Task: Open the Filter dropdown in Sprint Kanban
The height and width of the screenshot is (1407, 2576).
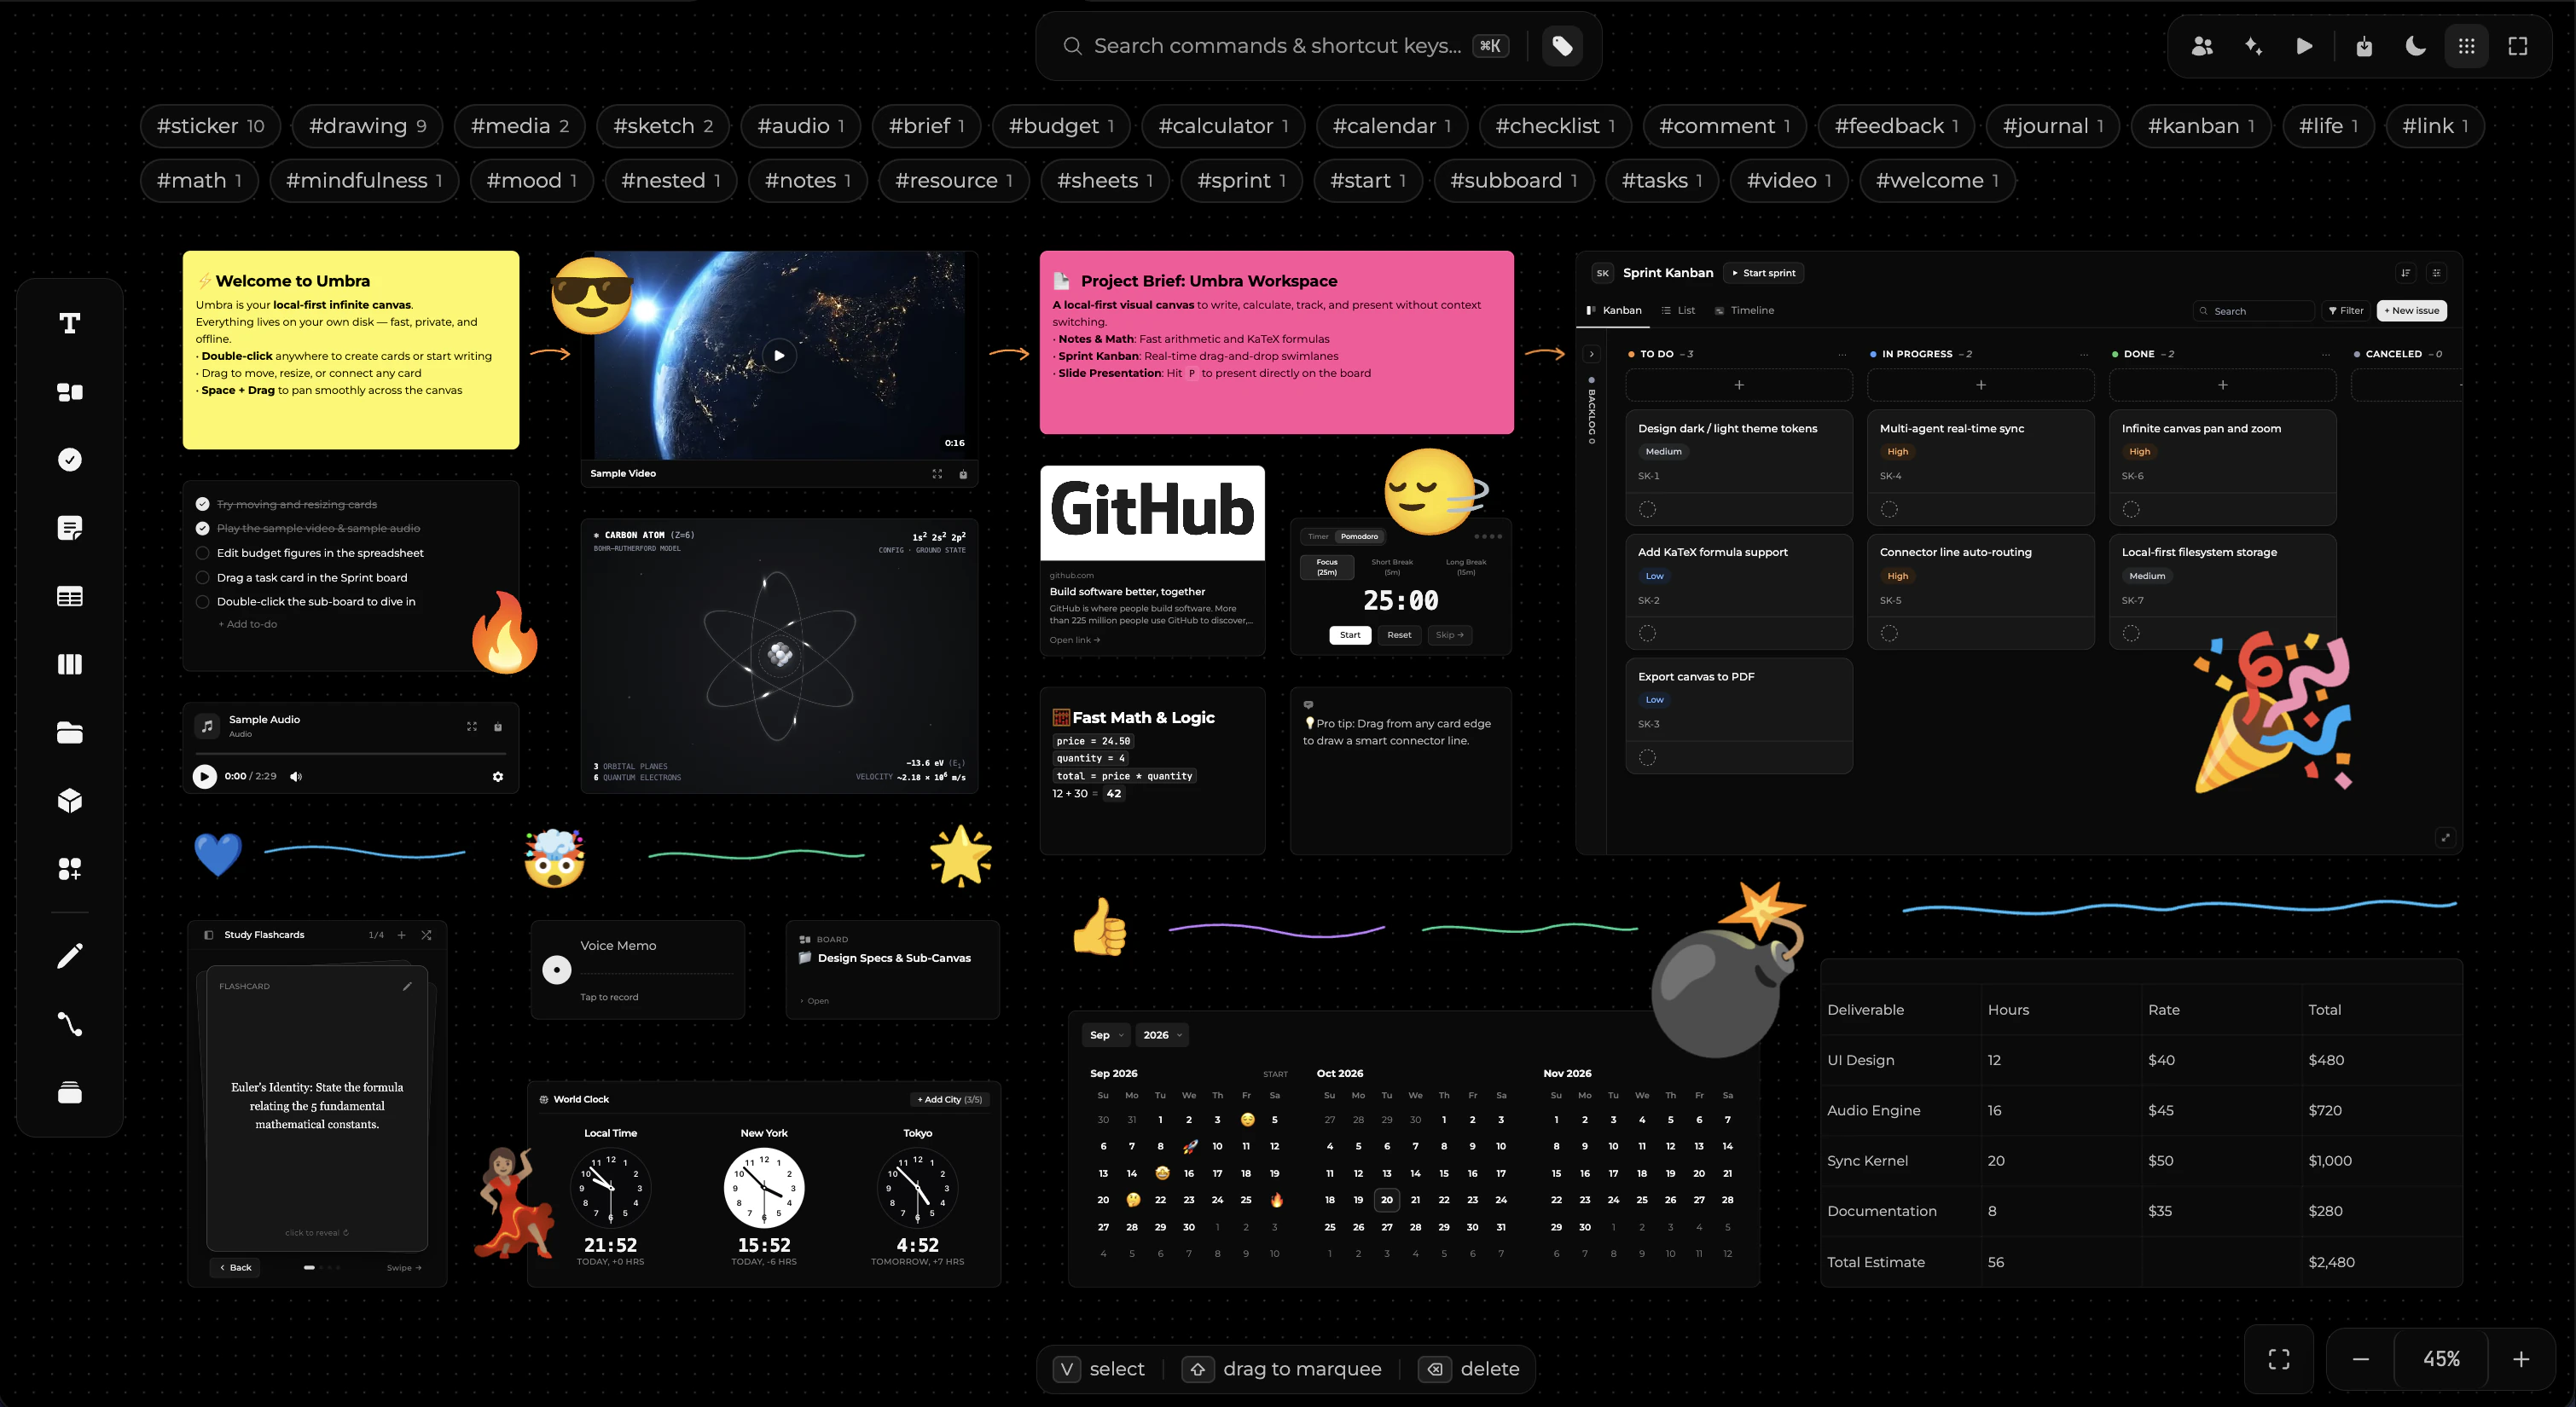Action: tap(2345, 311)
